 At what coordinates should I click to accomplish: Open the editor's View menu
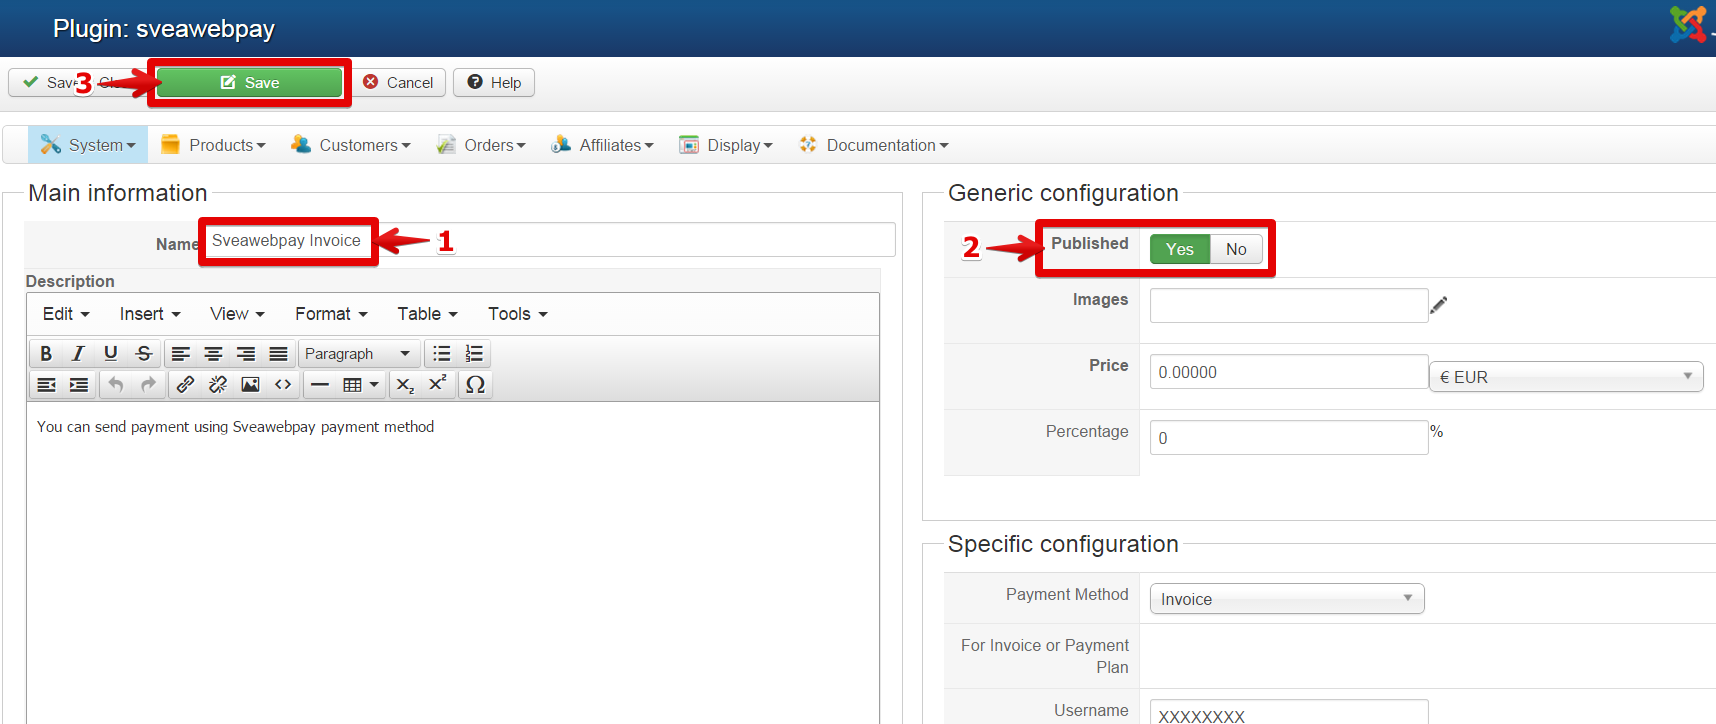pos(237,314)
